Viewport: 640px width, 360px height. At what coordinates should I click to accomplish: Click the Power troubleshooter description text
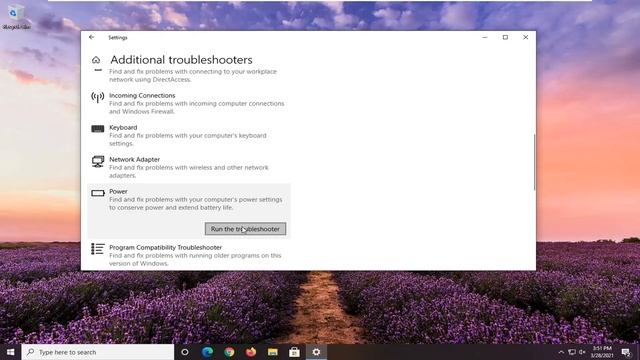pyautogui.click(x=196, y=204)
